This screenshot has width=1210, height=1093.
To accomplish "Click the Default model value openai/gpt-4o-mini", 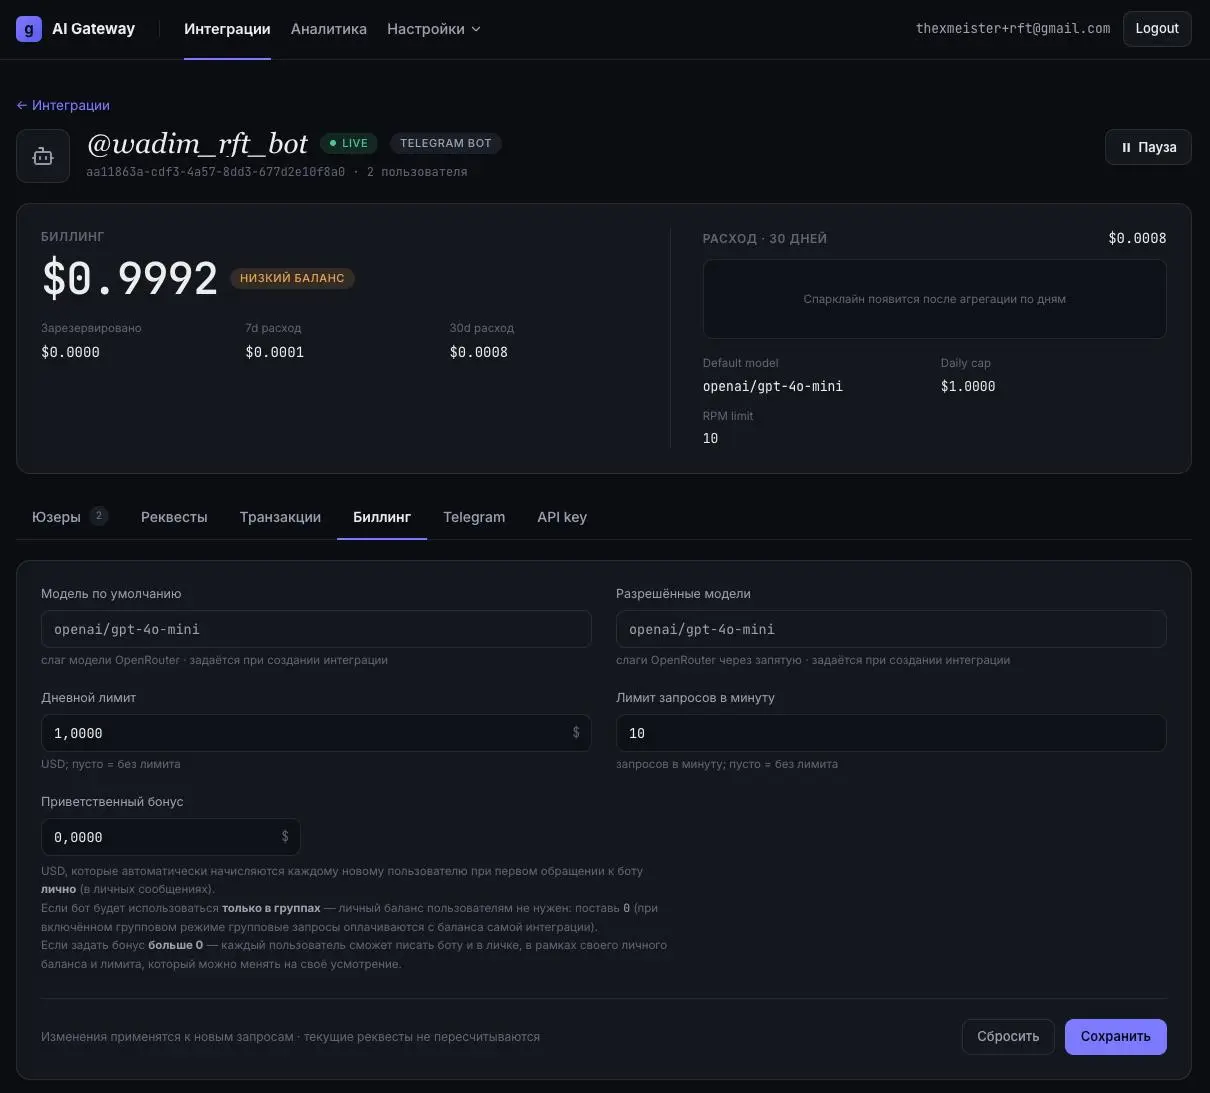I will pyautogui.click(x=773, y=386).
